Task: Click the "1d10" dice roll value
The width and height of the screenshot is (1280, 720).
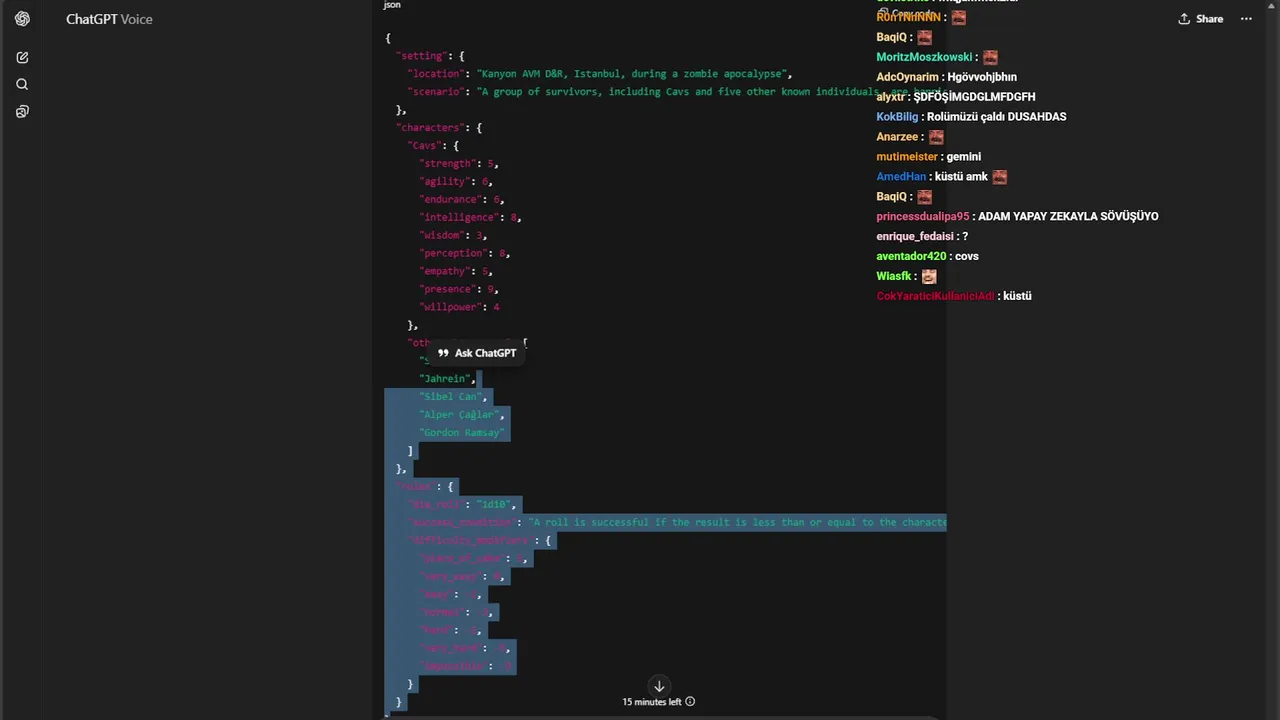Action: [x=494, y=505]
